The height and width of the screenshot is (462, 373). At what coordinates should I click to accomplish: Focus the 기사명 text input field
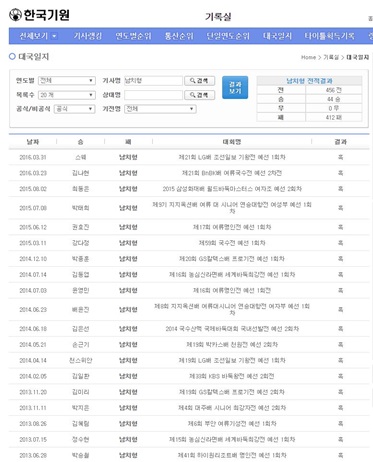pyautogui.click(x=153, y=81)
